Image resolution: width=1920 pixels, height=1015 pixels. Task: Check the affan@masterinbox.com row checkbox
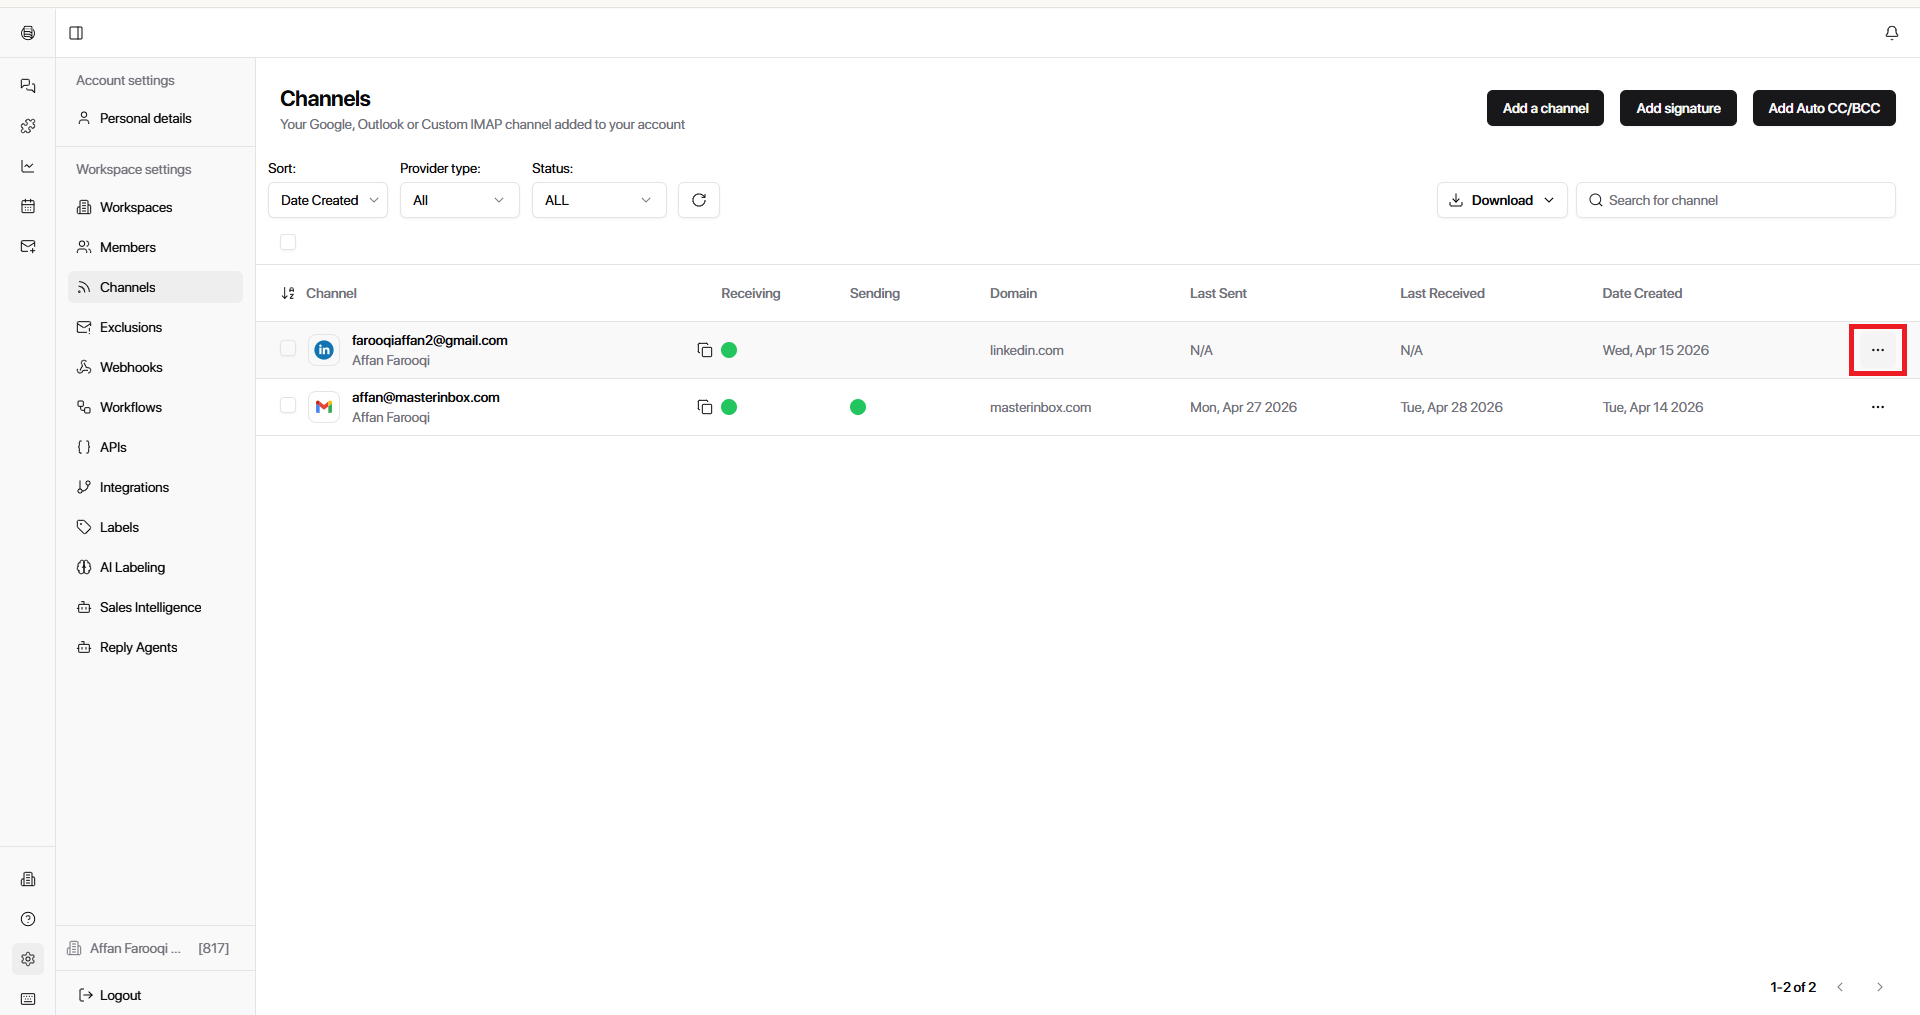[288, 406]
